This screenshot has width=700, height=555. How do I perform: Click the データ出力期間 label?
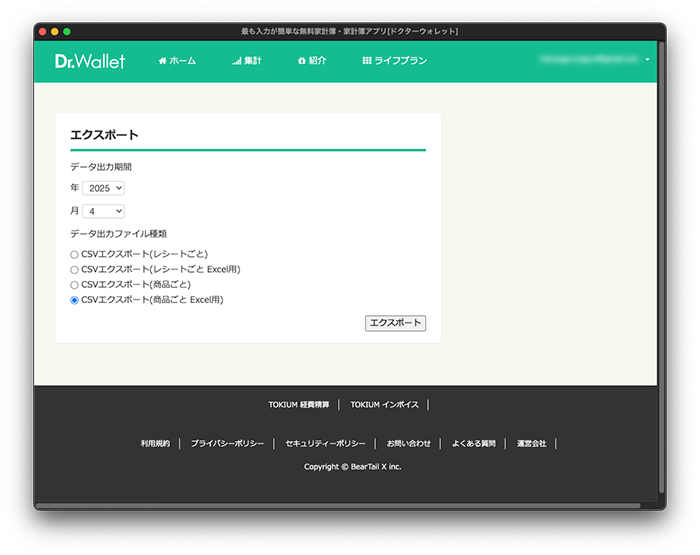pyautogui.click(x=101, y=167)
